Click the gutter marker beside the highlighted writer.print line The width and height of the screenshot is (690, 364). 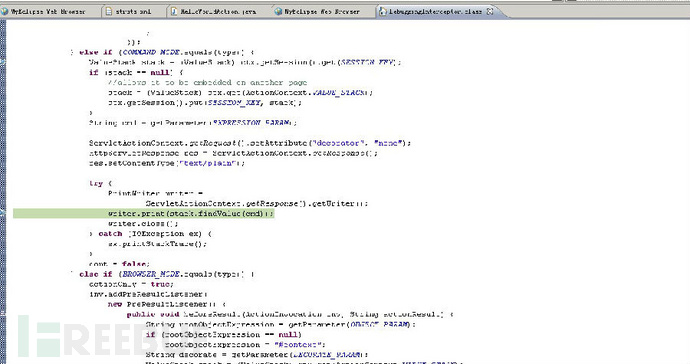pos(3,213)
